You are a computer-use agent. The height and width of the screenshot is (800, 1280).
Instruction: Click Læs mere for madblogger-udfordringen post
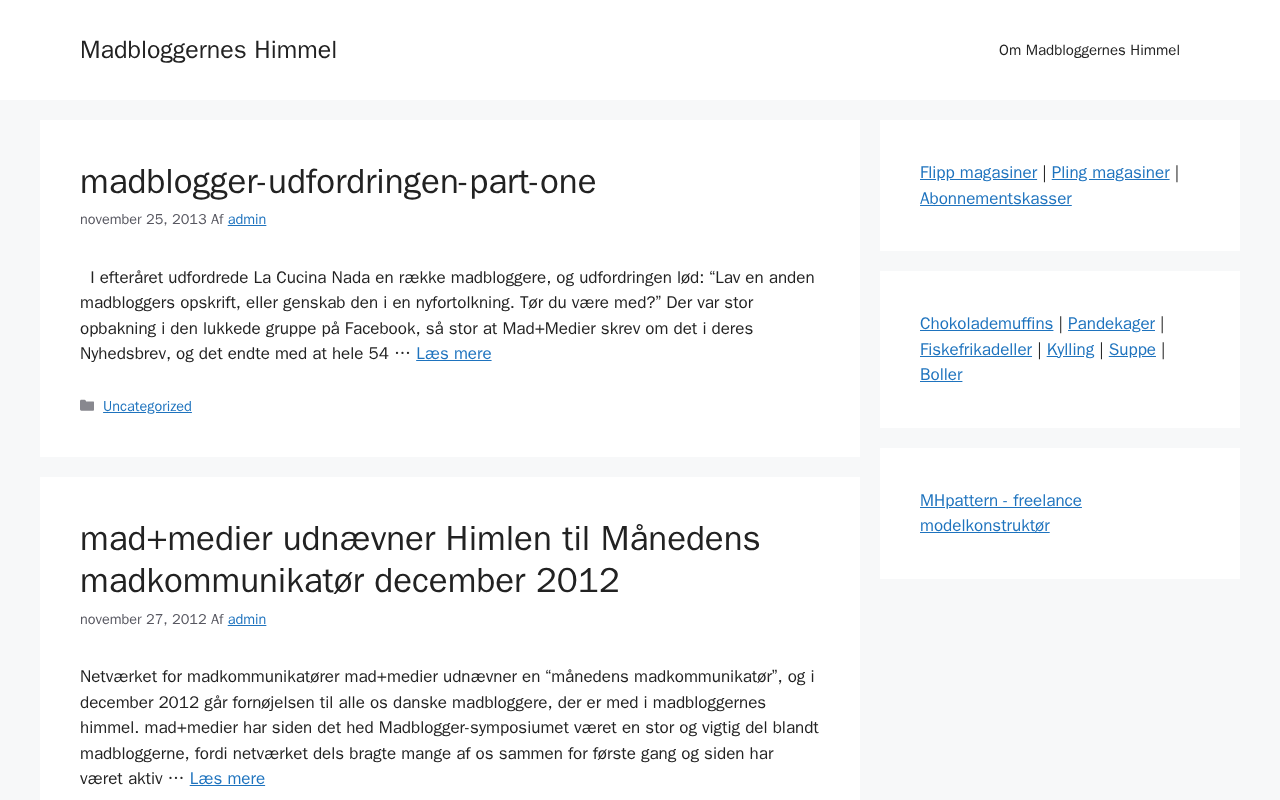click(454, 353)
